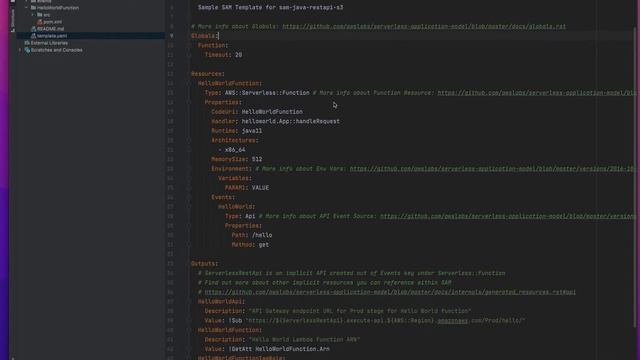This screenshot has height=360, width=640.
Task: Expand the src folder arrow
Action: tap(33, 15)
